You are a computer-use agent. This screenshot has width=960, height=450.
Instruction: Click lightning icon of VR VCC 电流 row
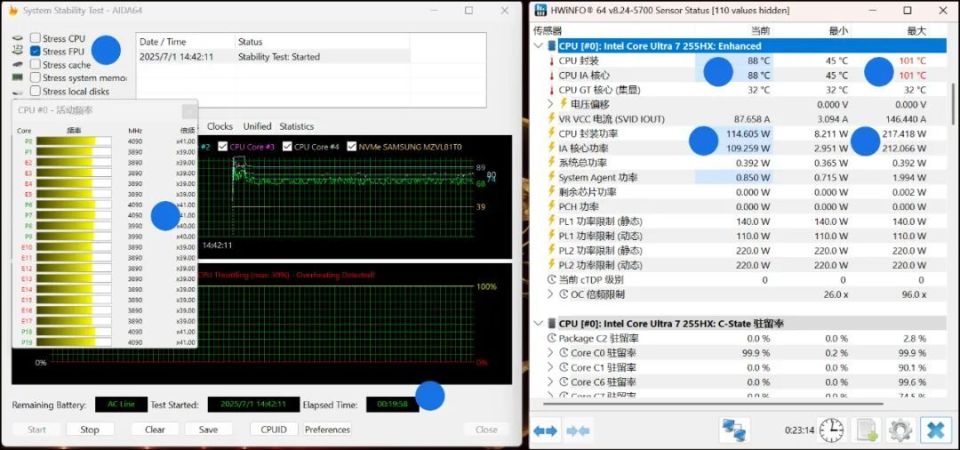click(552, 119)
